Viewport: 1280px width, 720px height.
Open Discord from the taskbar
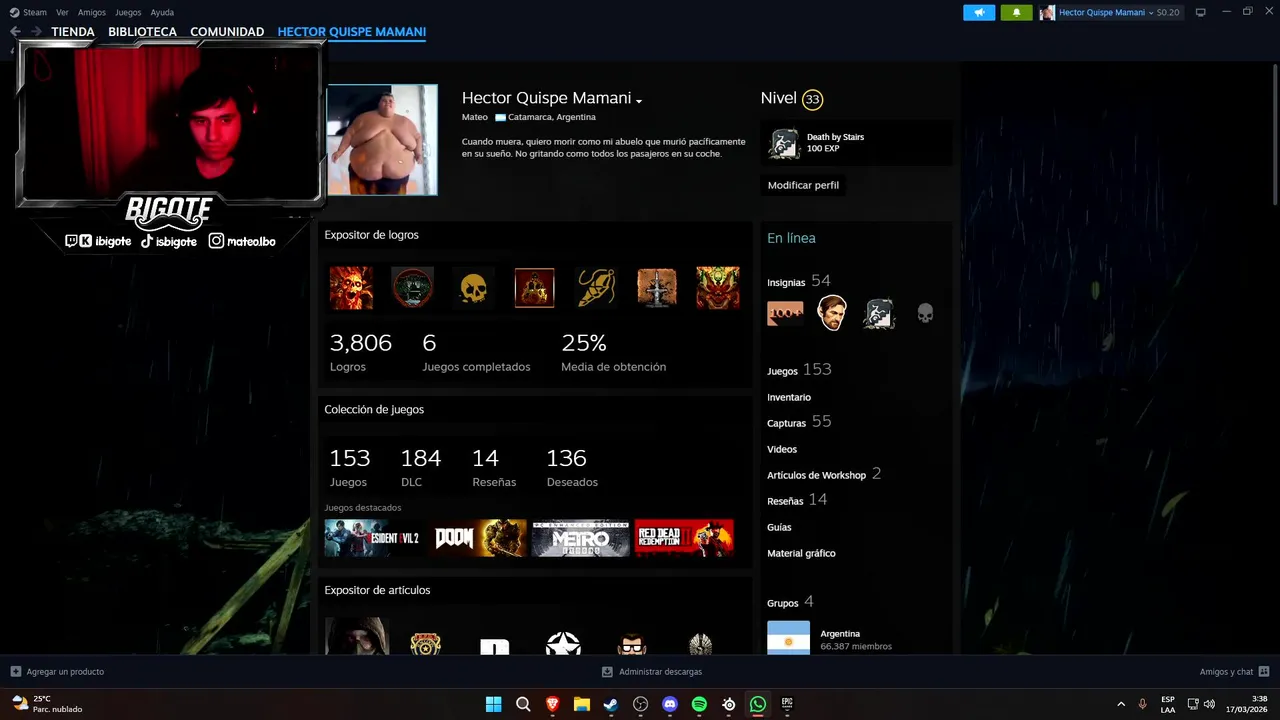[670, 704]
